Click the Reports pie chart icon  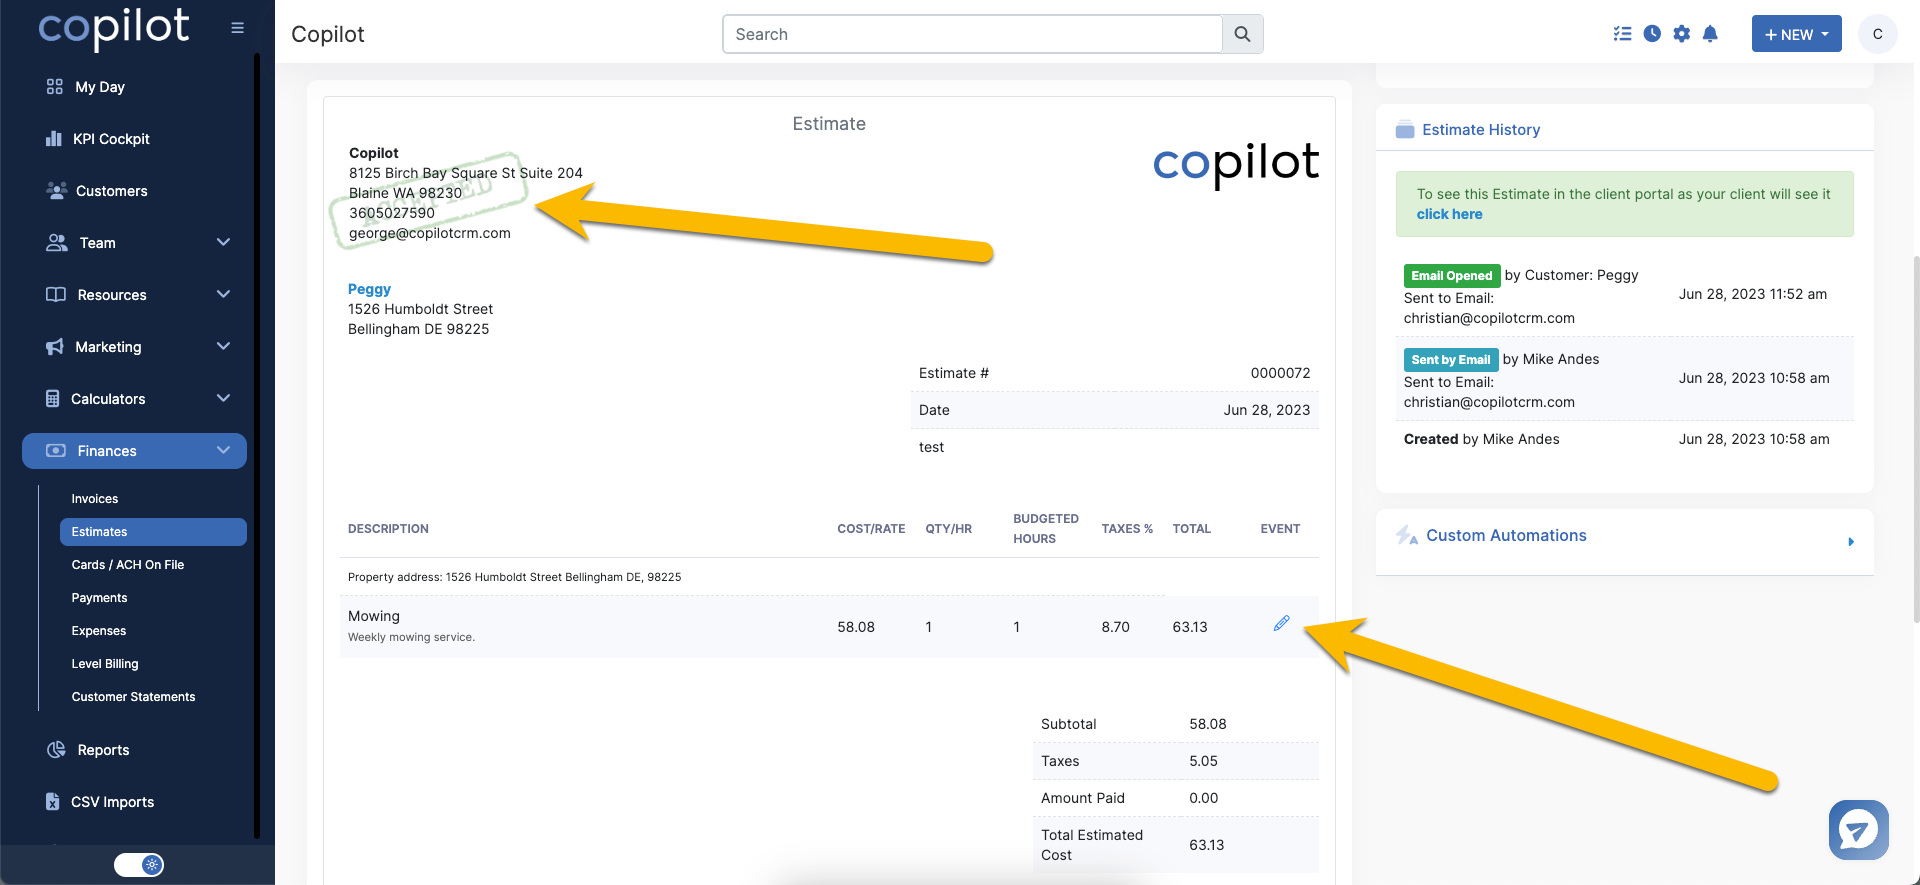pyautogui.click(x=56, y=750)
